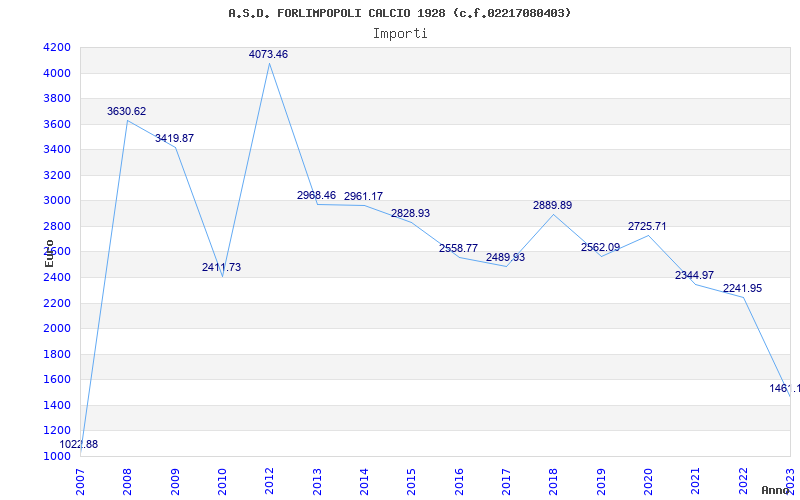Select the 2009 x-axis year label
The width and height of the screenshot is (800, 500).
(174, 482)
